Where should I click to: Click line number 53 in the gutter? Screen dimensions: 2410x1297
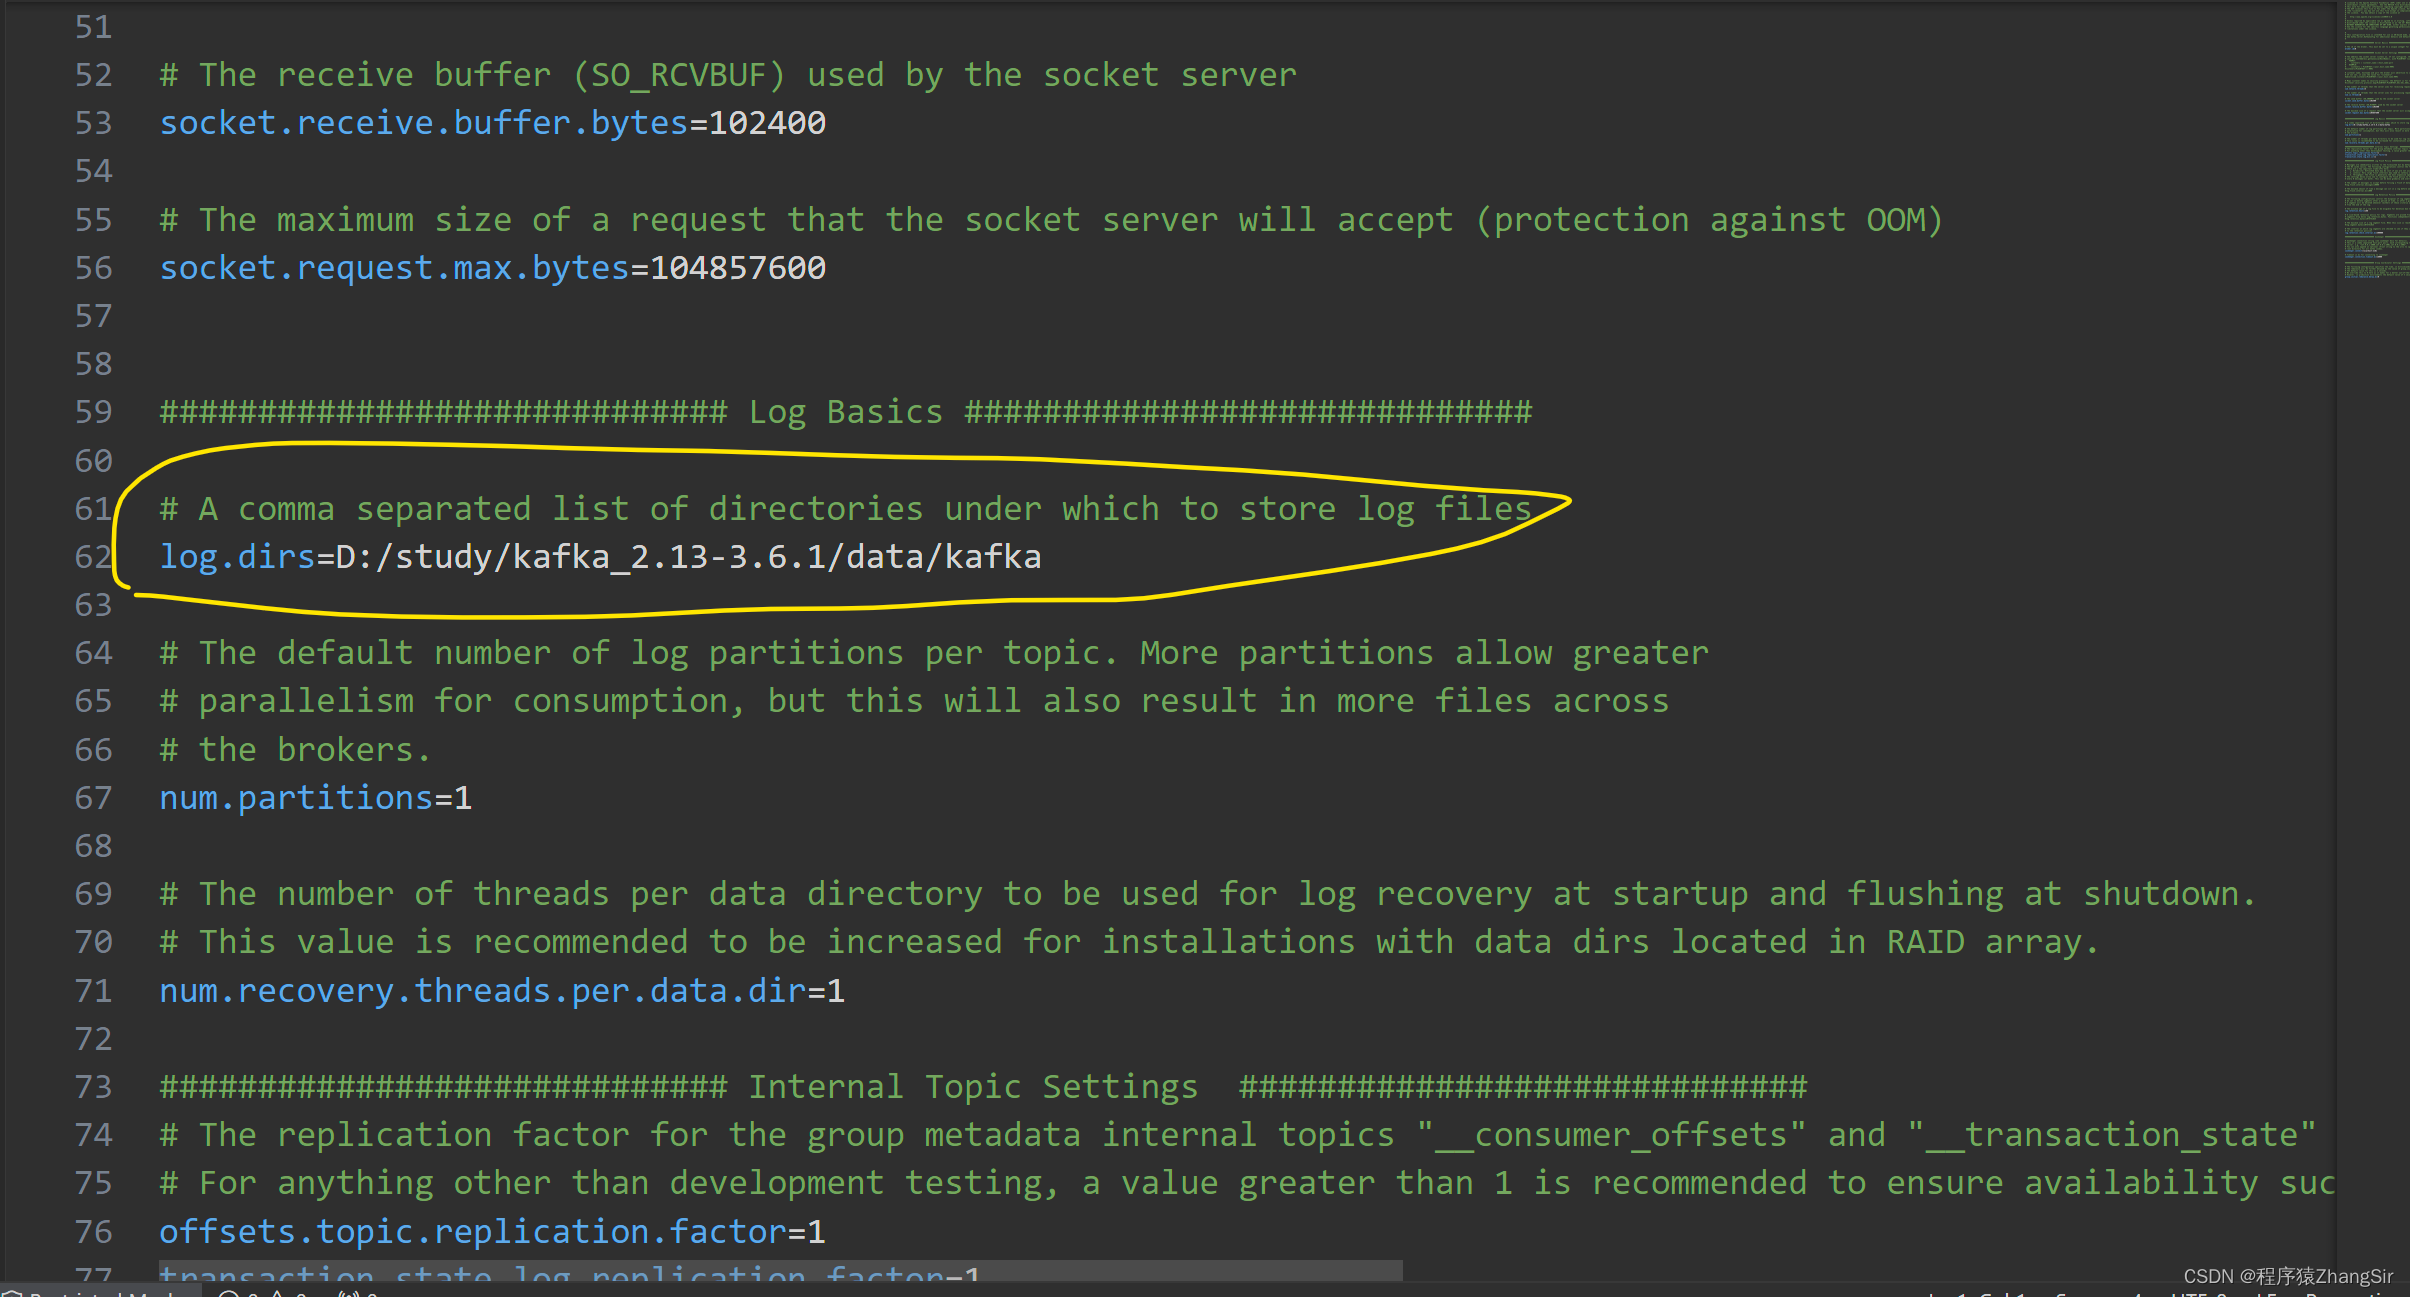coord(93,123)
